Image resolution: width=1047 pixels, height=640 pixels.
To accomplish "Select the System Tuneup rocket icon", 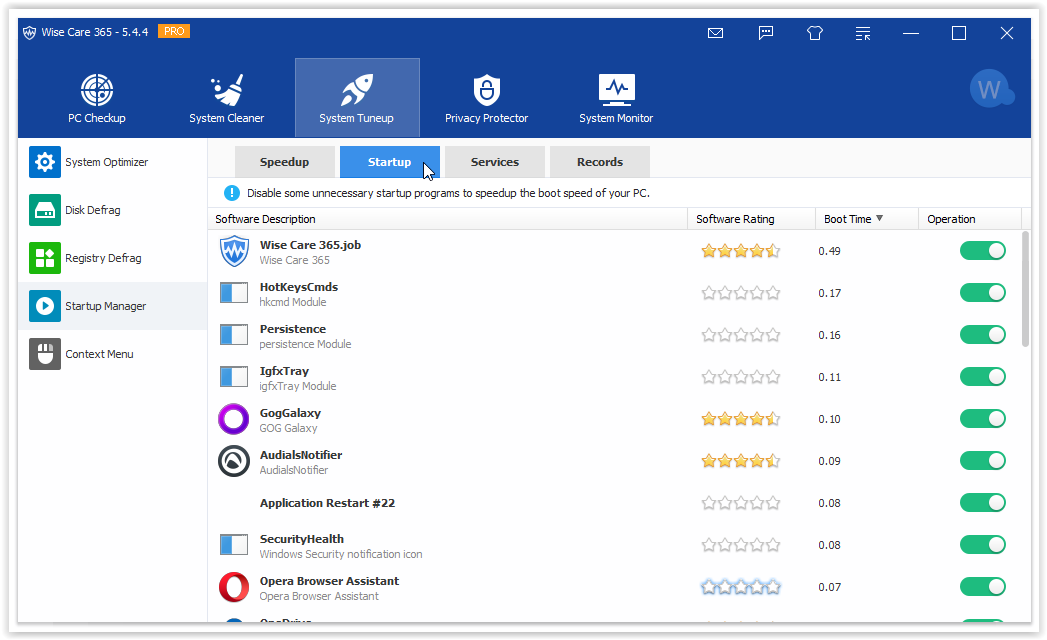I will point(357,90).
